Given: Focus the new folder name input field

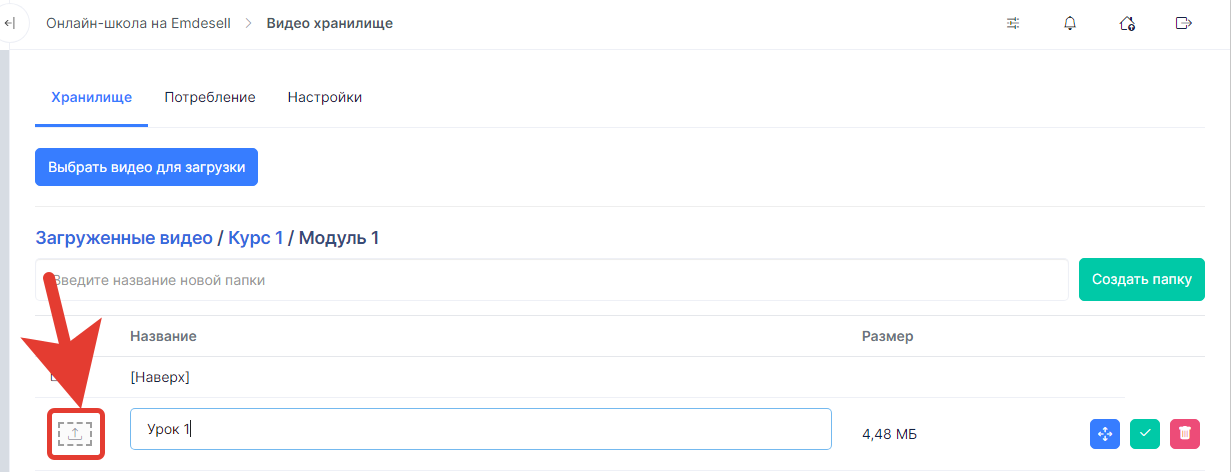Looking at the screenshot, I should [x=552, y=280].
